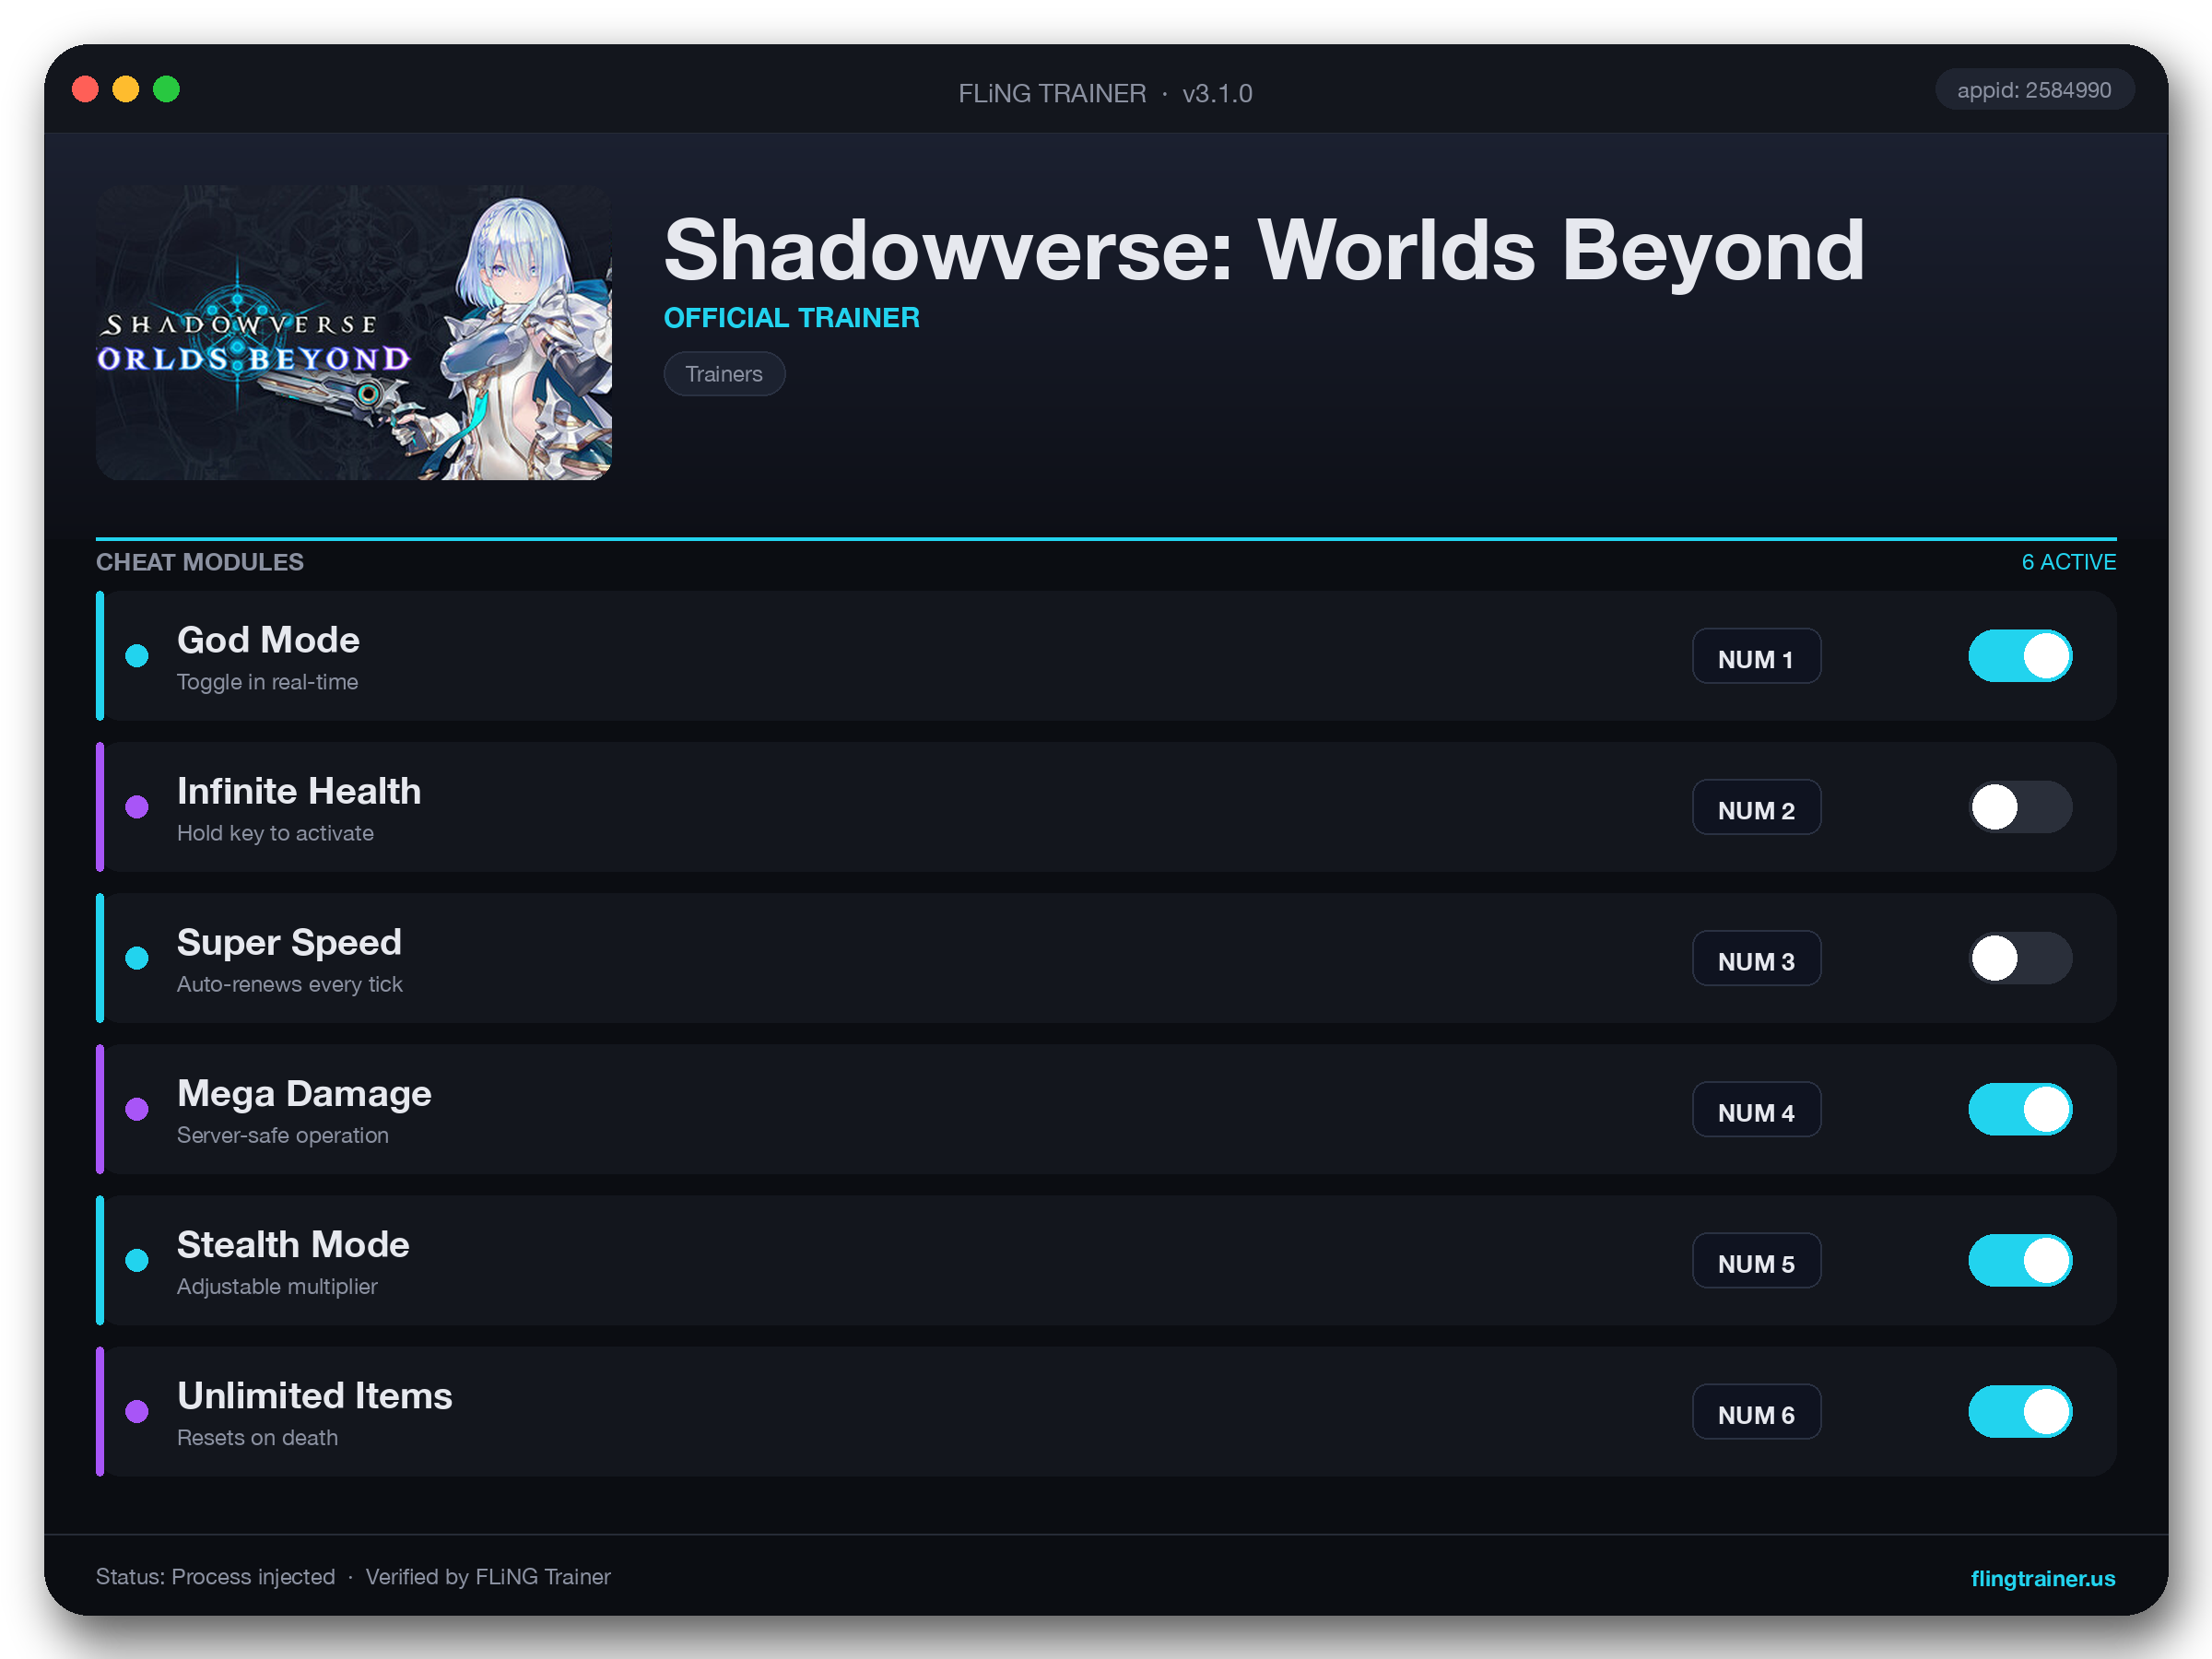Click 'Verified by FLiNG Trainer' text

(x=488, y=1577)
